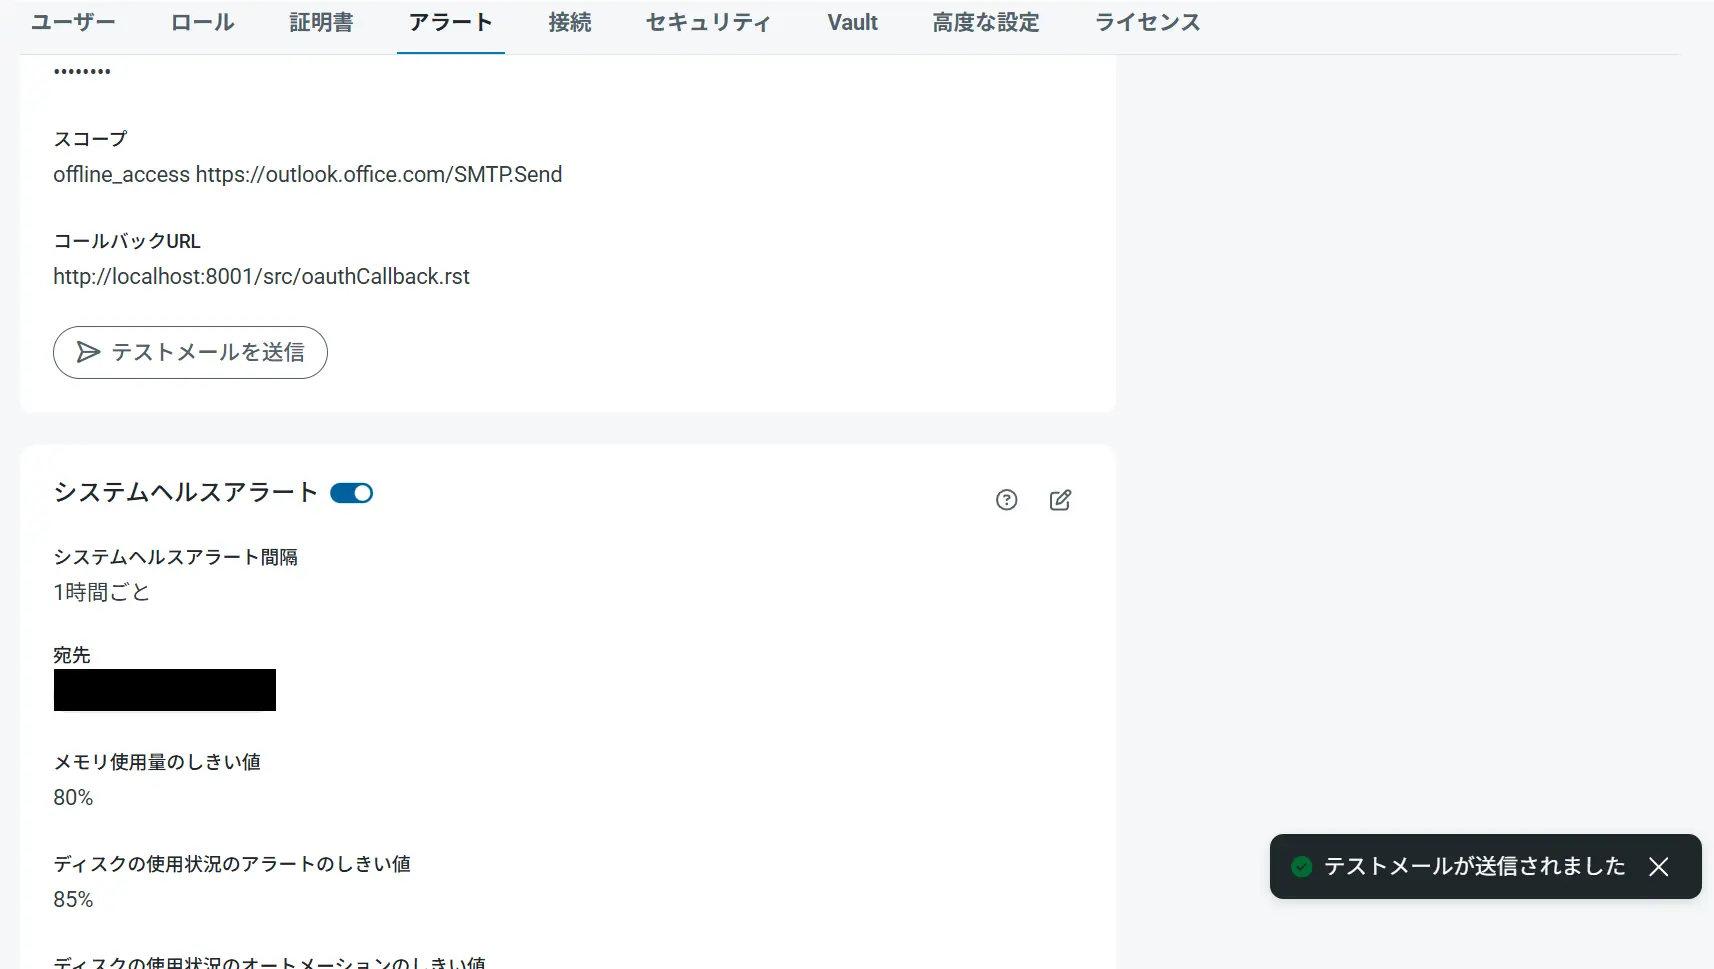Viewport: 1714px width, 969px height.
Task: View the ライセンス tab
Action: (1147, 22)
